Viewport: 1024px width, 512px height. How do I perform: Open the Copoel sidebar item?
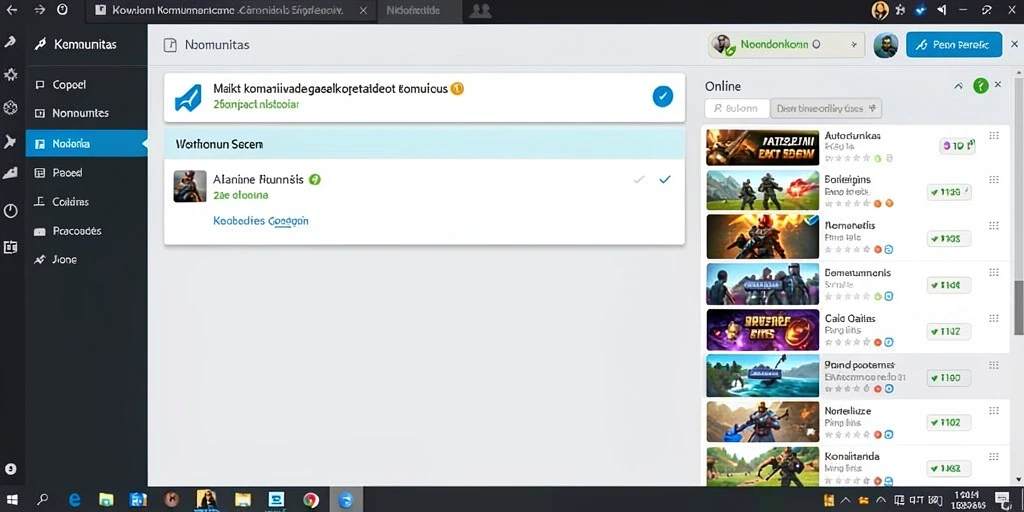86,85
